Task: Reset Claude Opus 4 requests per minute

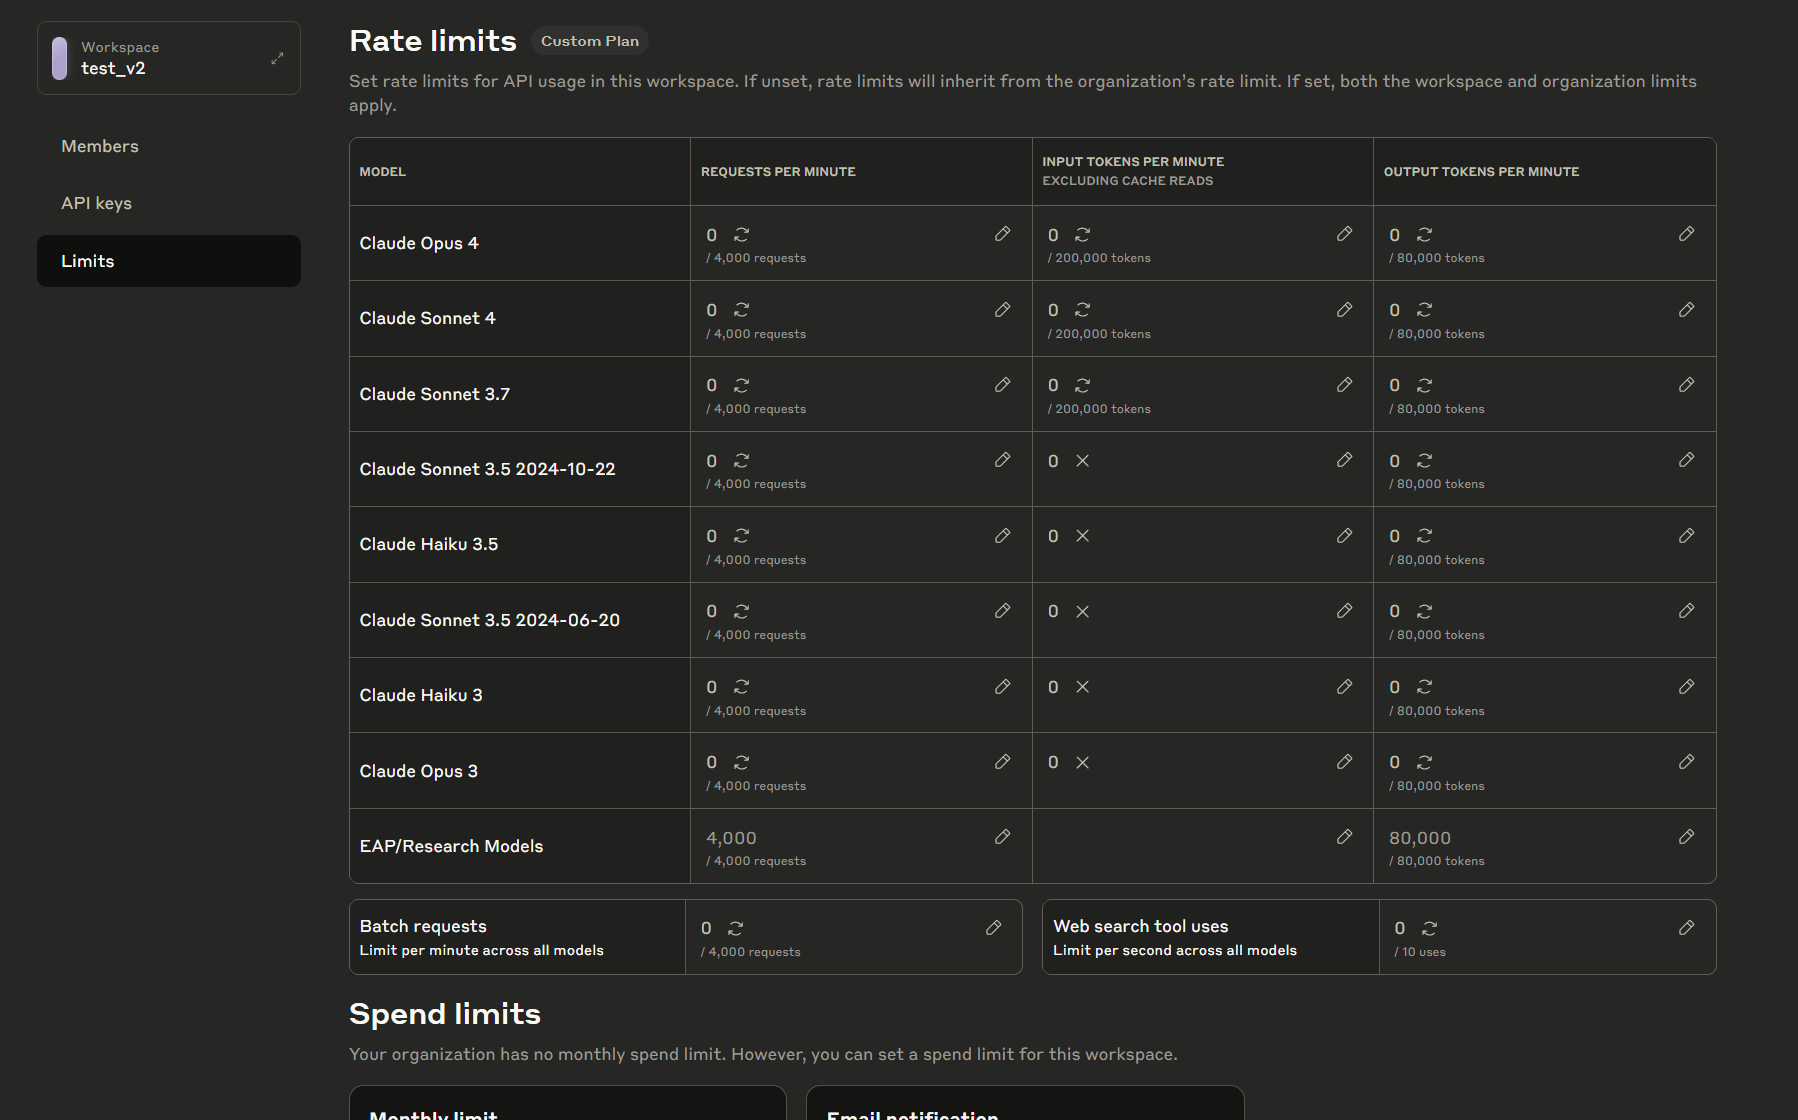Action: coord(741,235)
